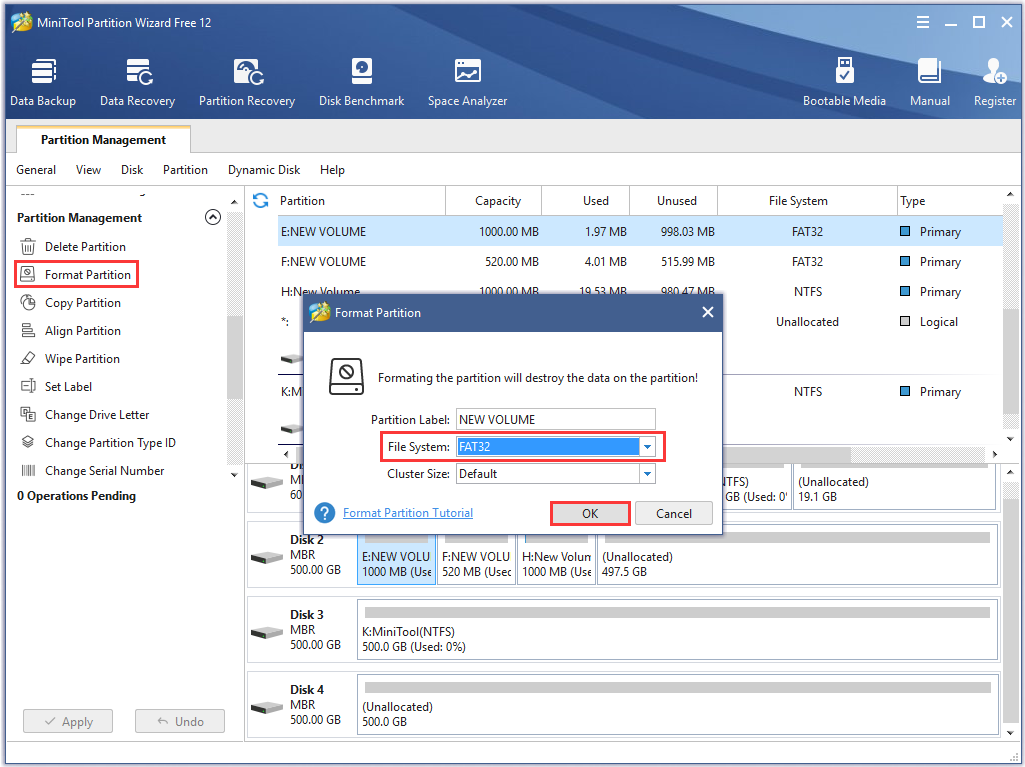Open the Space Analyzer
The image size is (1025, 767).
[x=467, y=82]
